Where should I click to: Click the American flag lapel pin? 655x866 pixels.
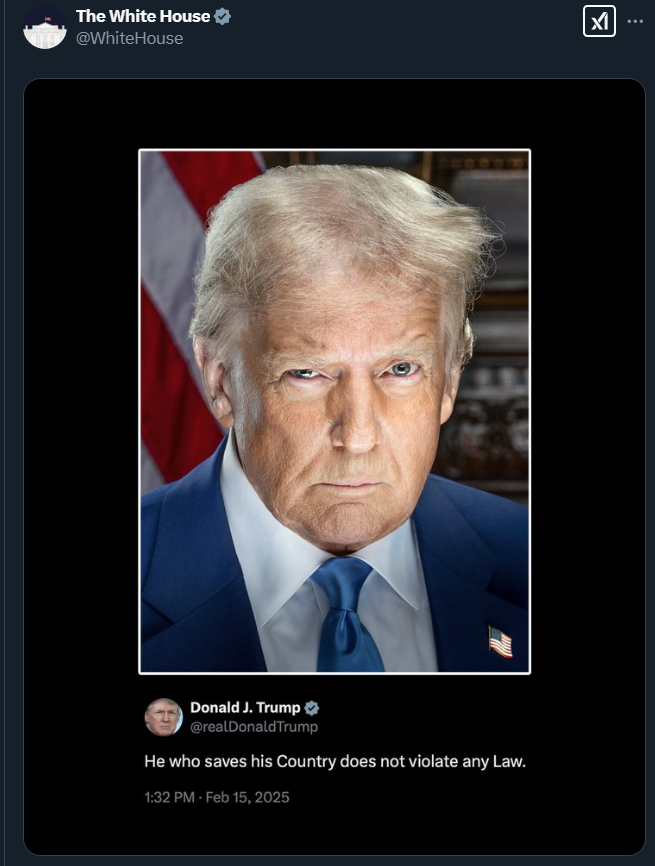pos(500,642)
